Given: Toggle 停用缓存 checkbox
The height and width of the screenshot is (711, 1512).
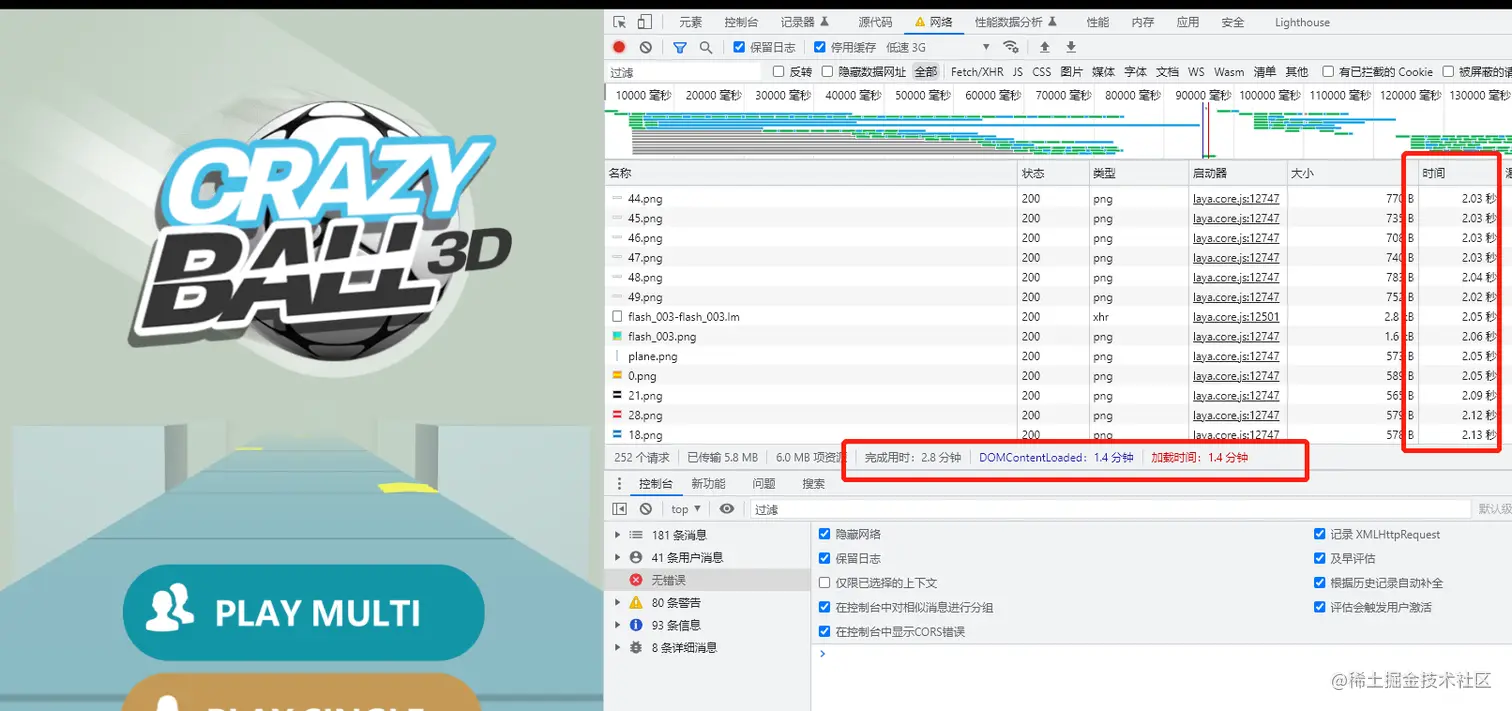Looking at the screenshot, I should [820, 47].
